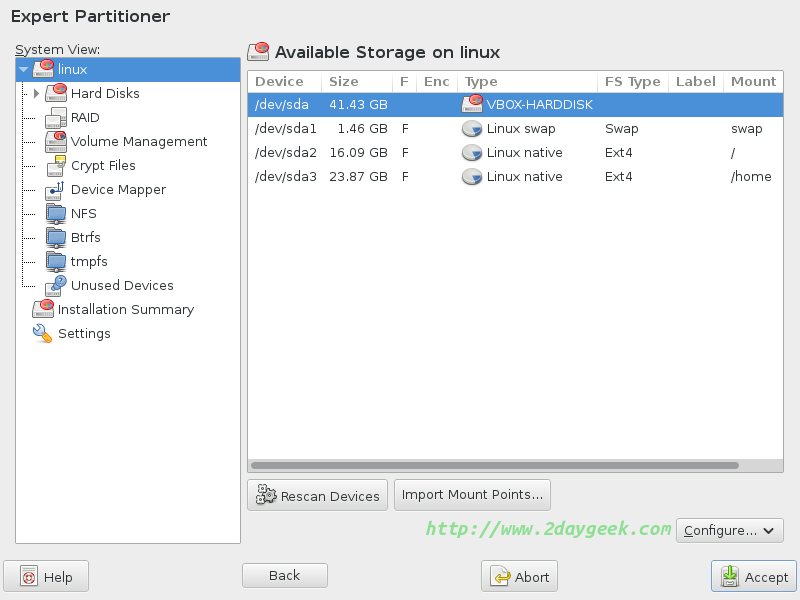Select the tmpfs tree entry
This screenshot has width=800, height=600.
click(x=89, y=262)
